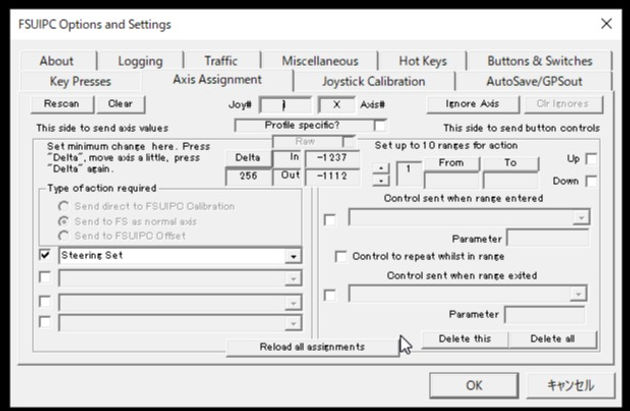Open the range exited control dropdown
Screen dimensions: 630x411
tap(578, 294)
